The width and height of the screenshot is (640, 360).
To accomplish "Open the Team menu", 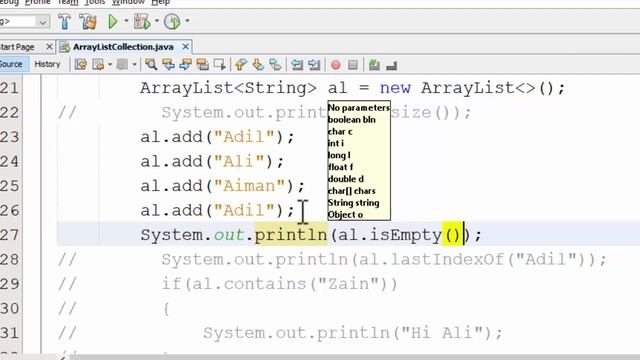I will (x=68, y=2).
